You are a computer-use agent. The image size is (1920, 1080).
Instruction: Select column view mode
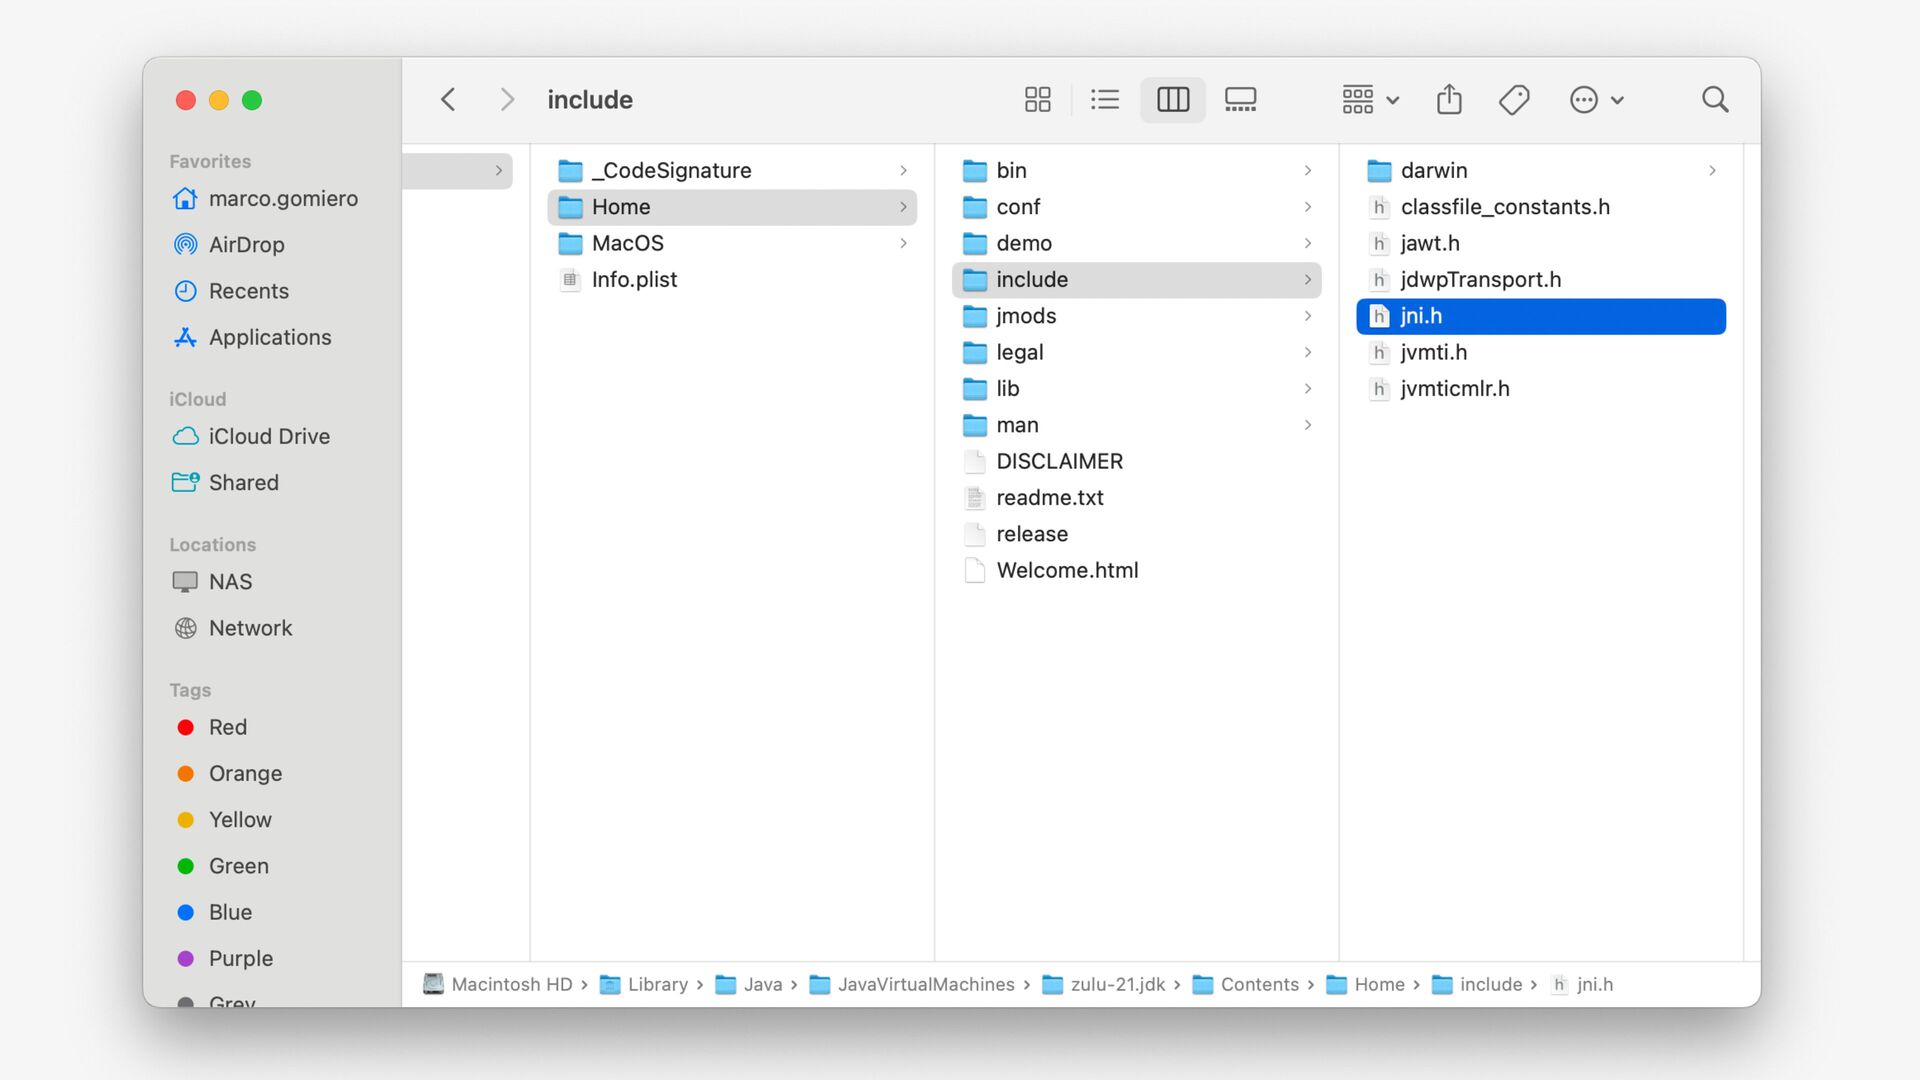tap(1172, 99)
